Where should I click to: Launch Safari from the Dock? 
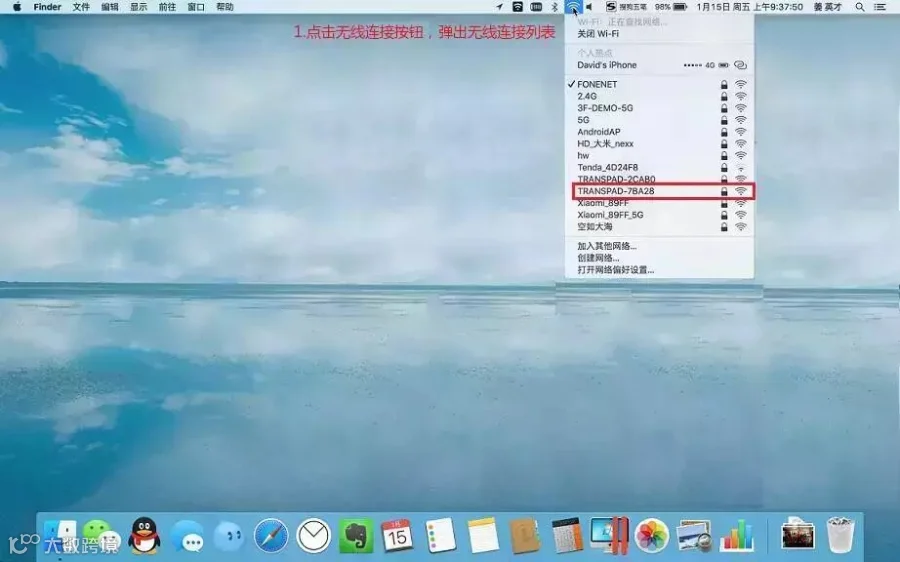point(271,536)
